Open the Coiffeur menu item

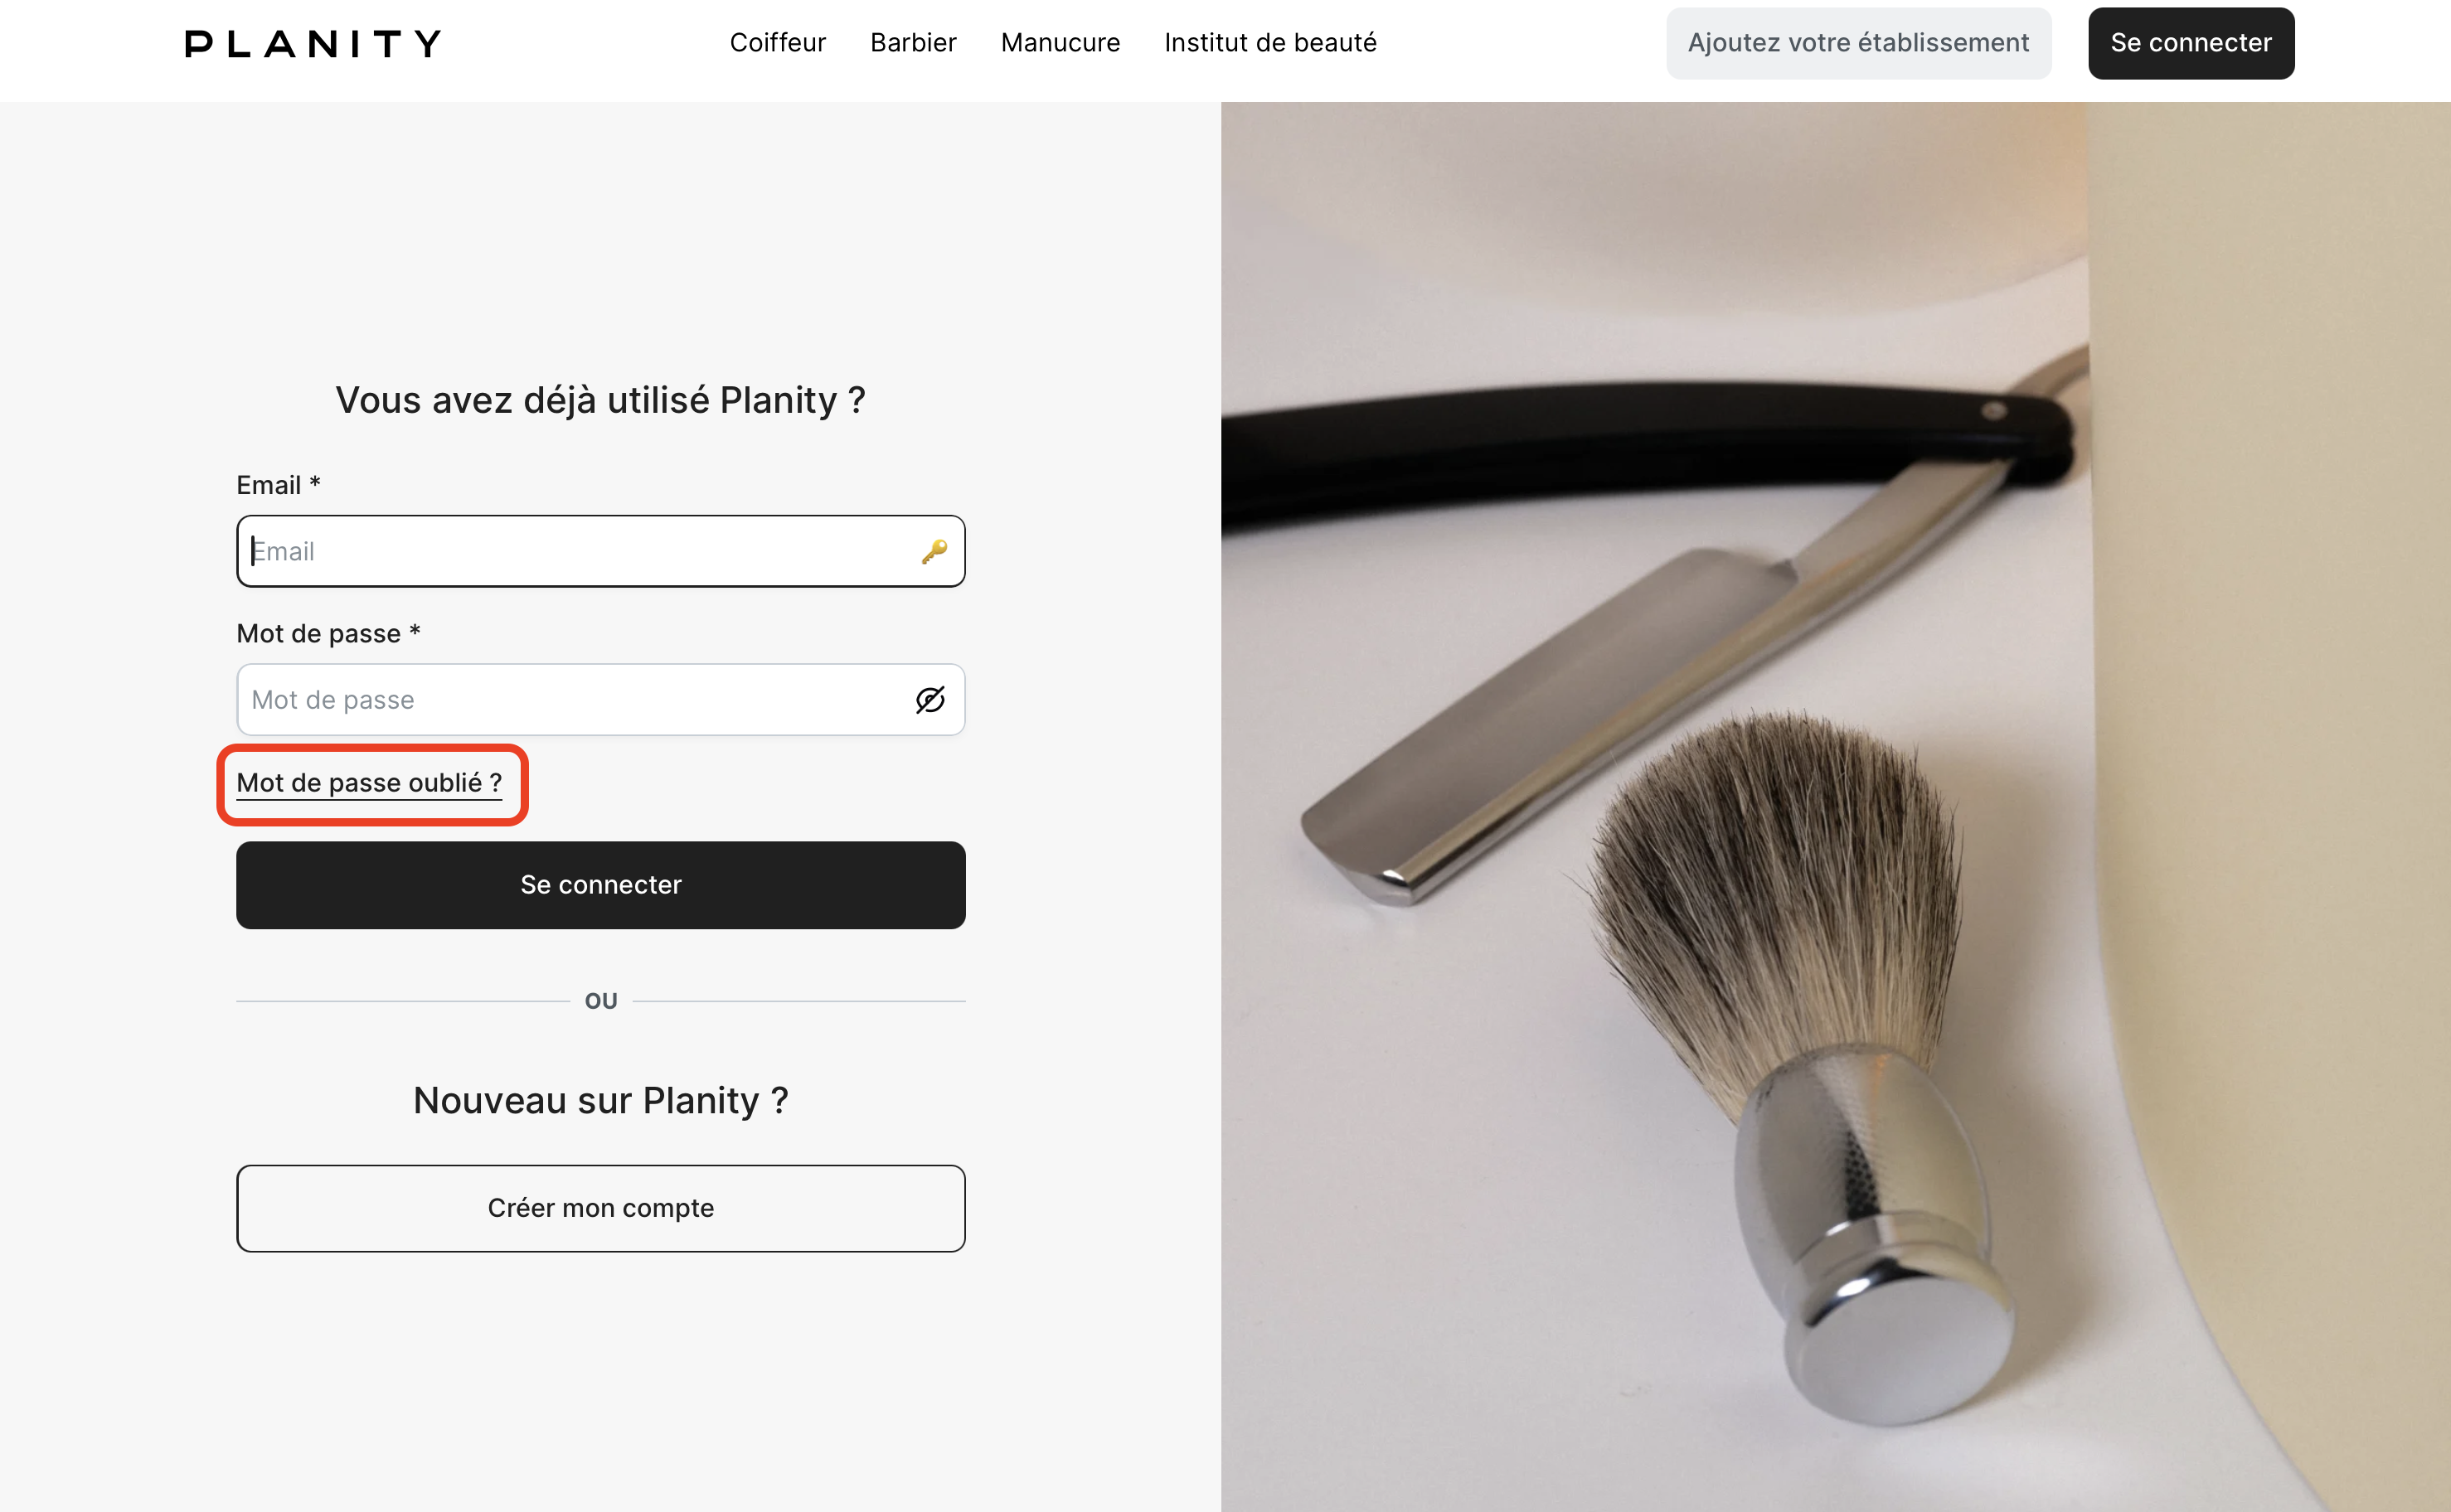[x=777, y=43]
